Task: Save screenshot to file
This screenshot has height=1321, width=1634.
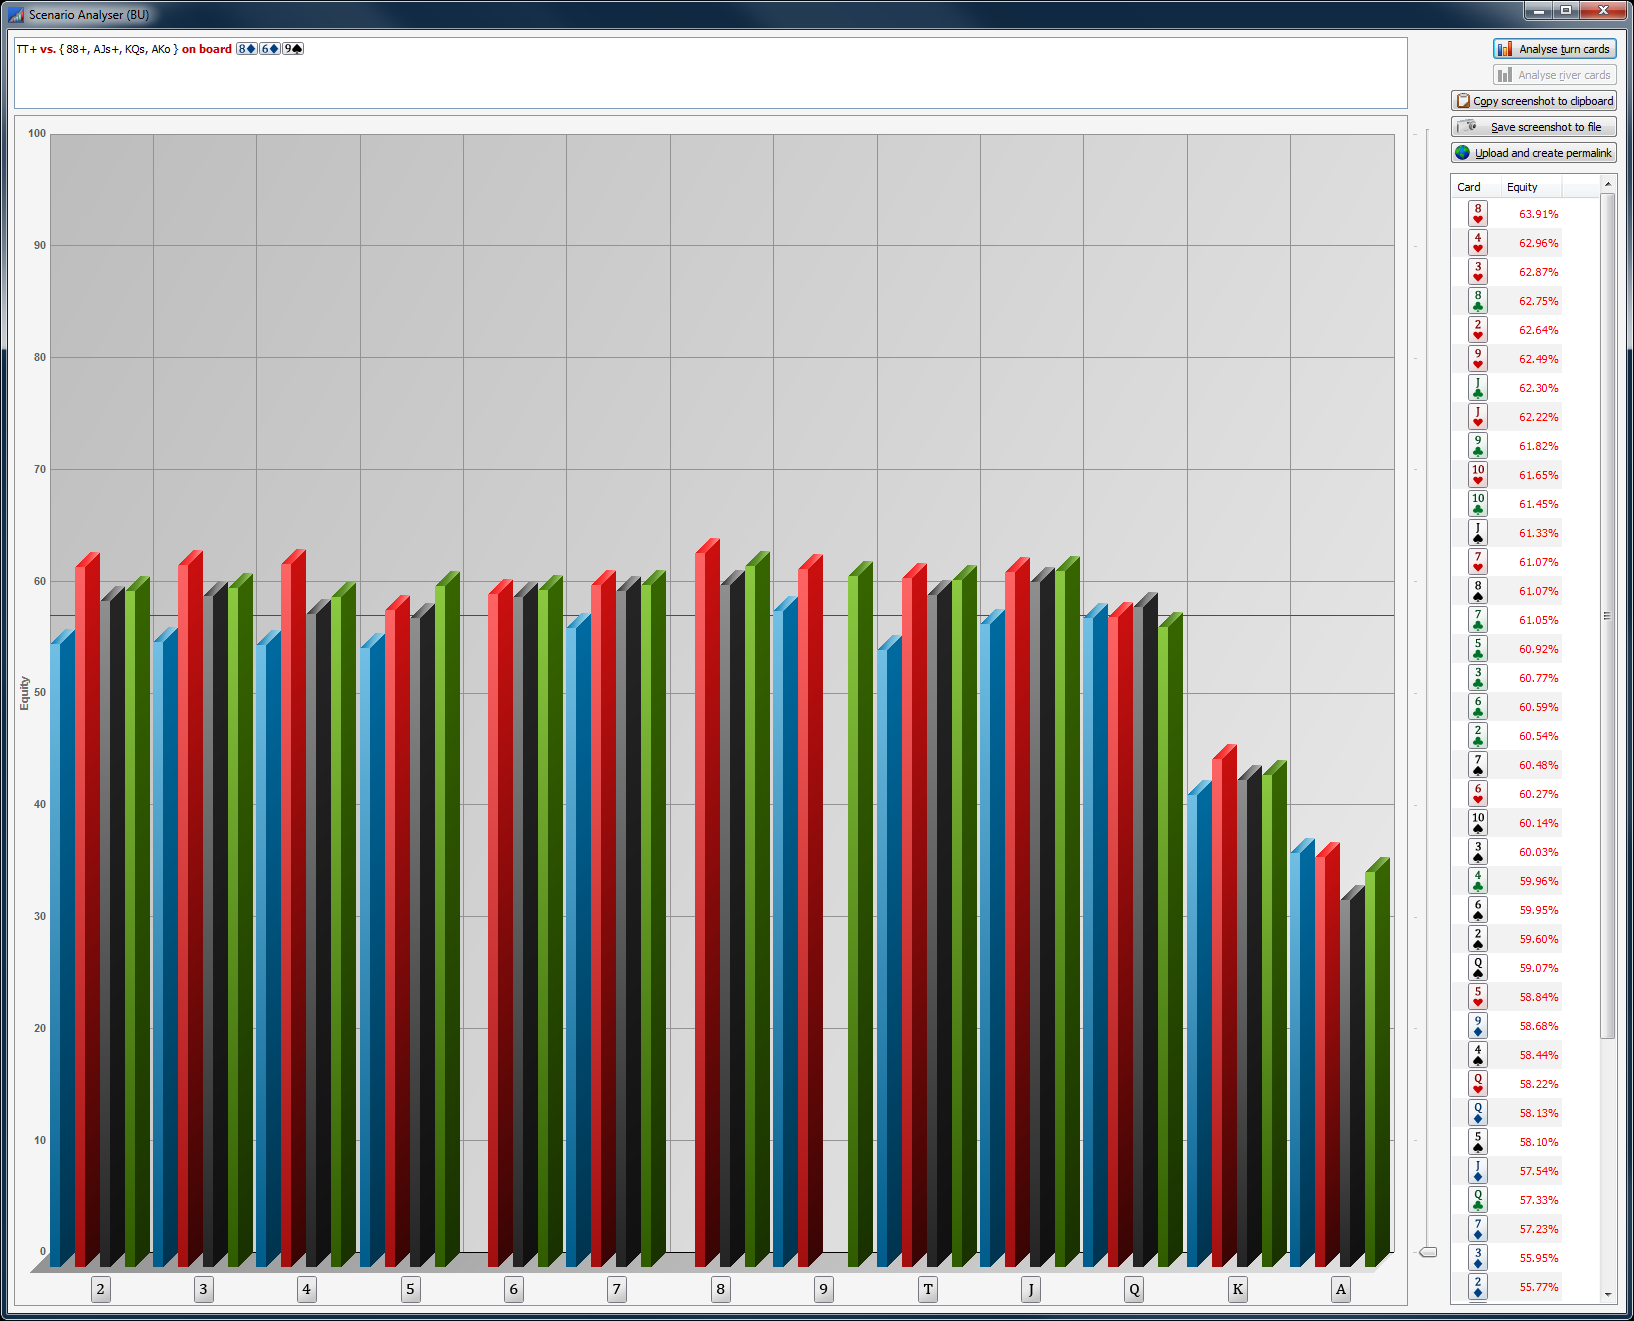Action: pyautogui.click(x=1533, y=127)
